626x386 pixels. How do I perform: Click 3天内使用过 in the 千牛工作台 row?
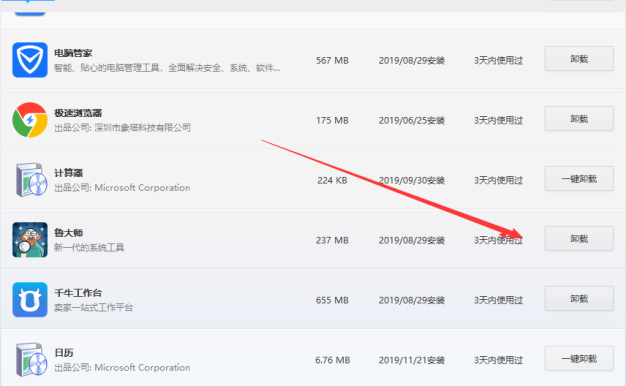coord(498,300)
